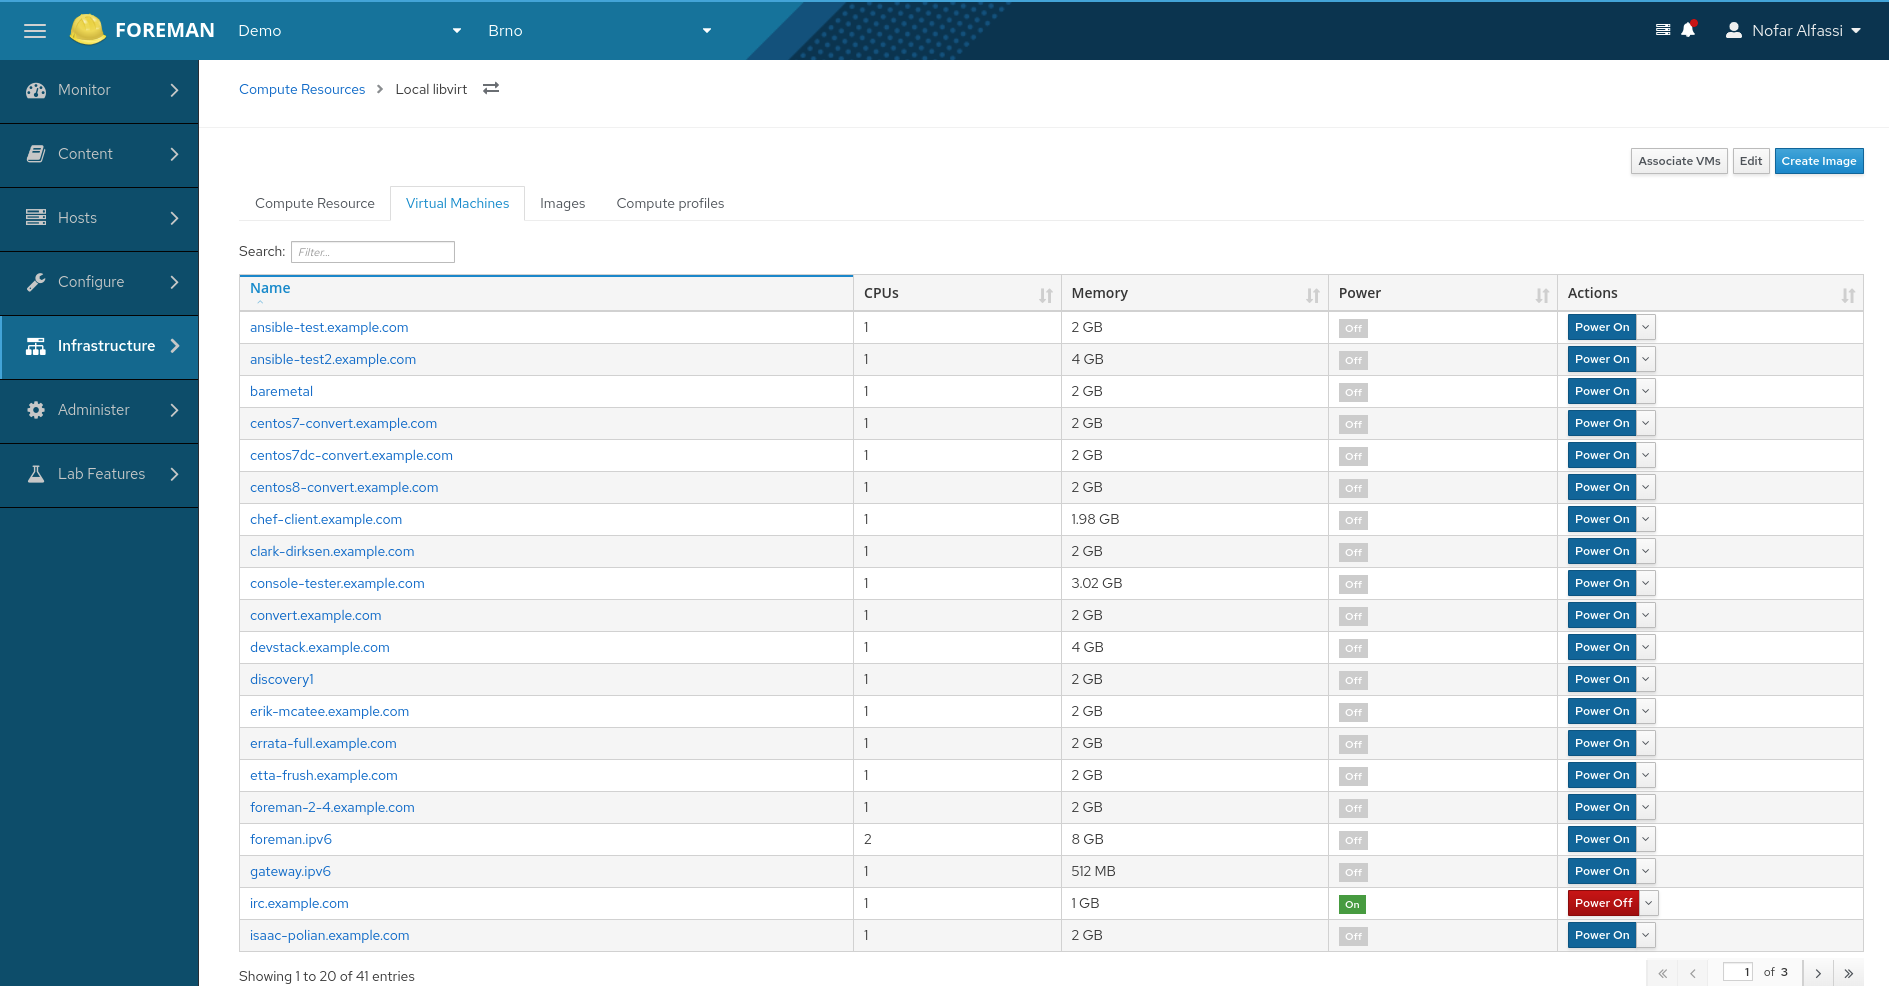The image size is (1889, 986).
Task: Toggle the hamburger navigation menu
Action: (35, 31)
